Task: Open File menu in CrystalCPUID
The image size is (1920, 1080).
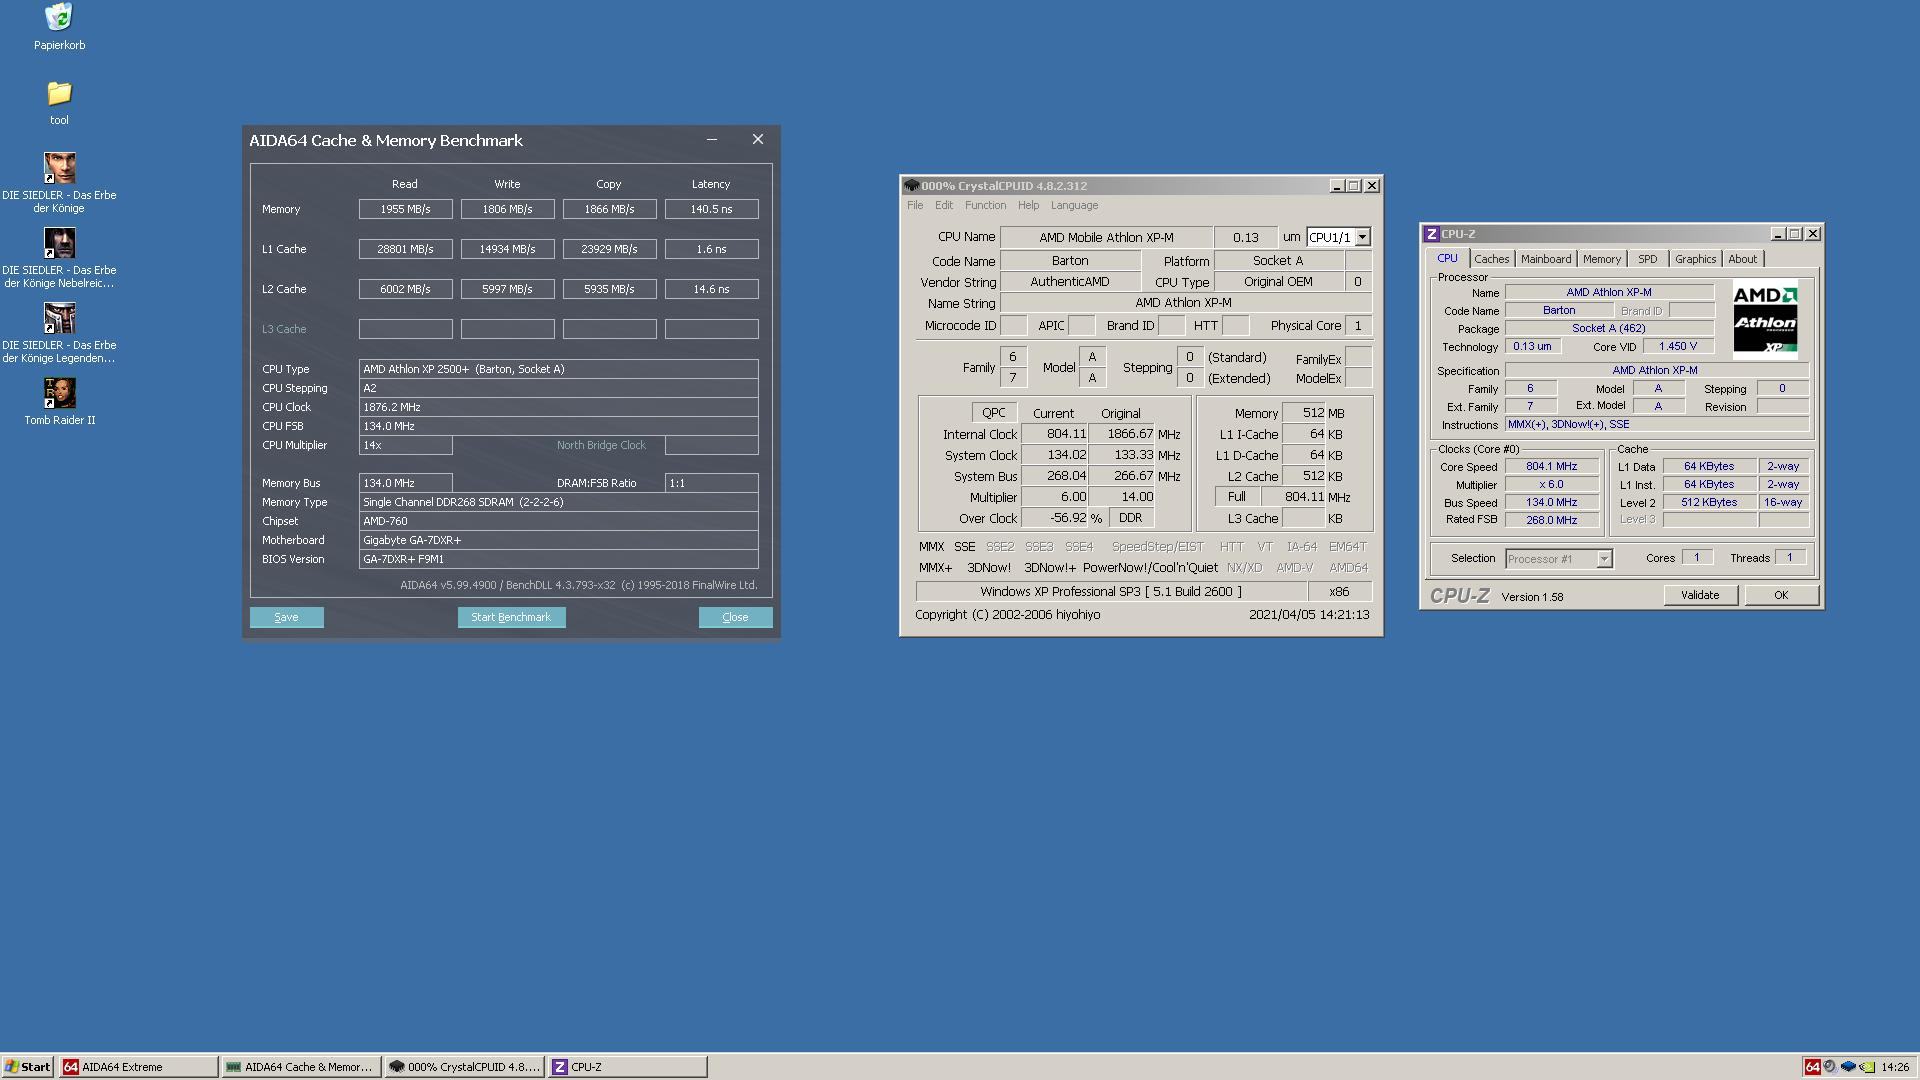Action: (x=915, y=206)
